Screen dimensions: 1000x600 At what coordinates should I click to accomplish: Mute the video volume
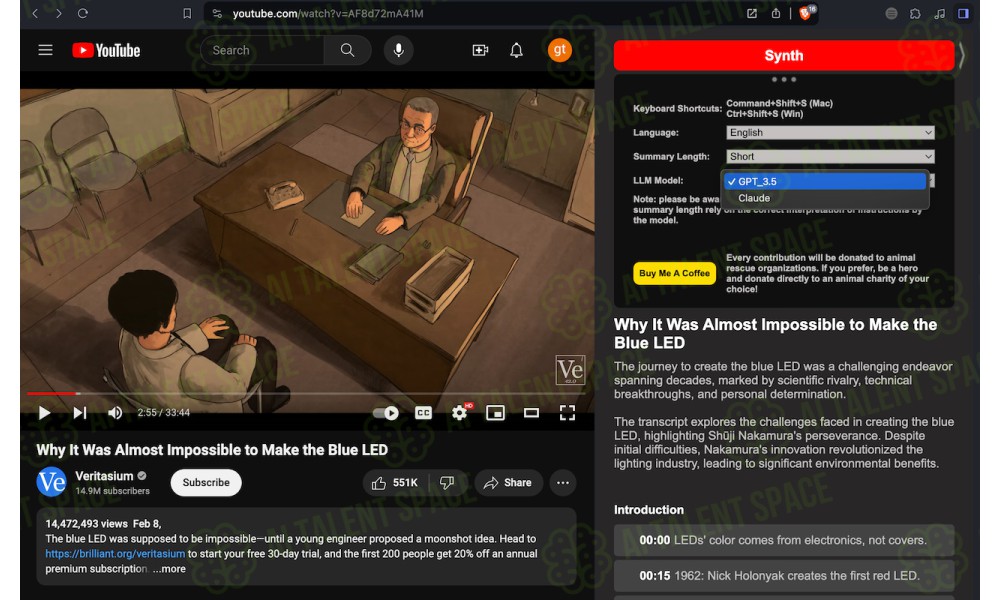115,413
